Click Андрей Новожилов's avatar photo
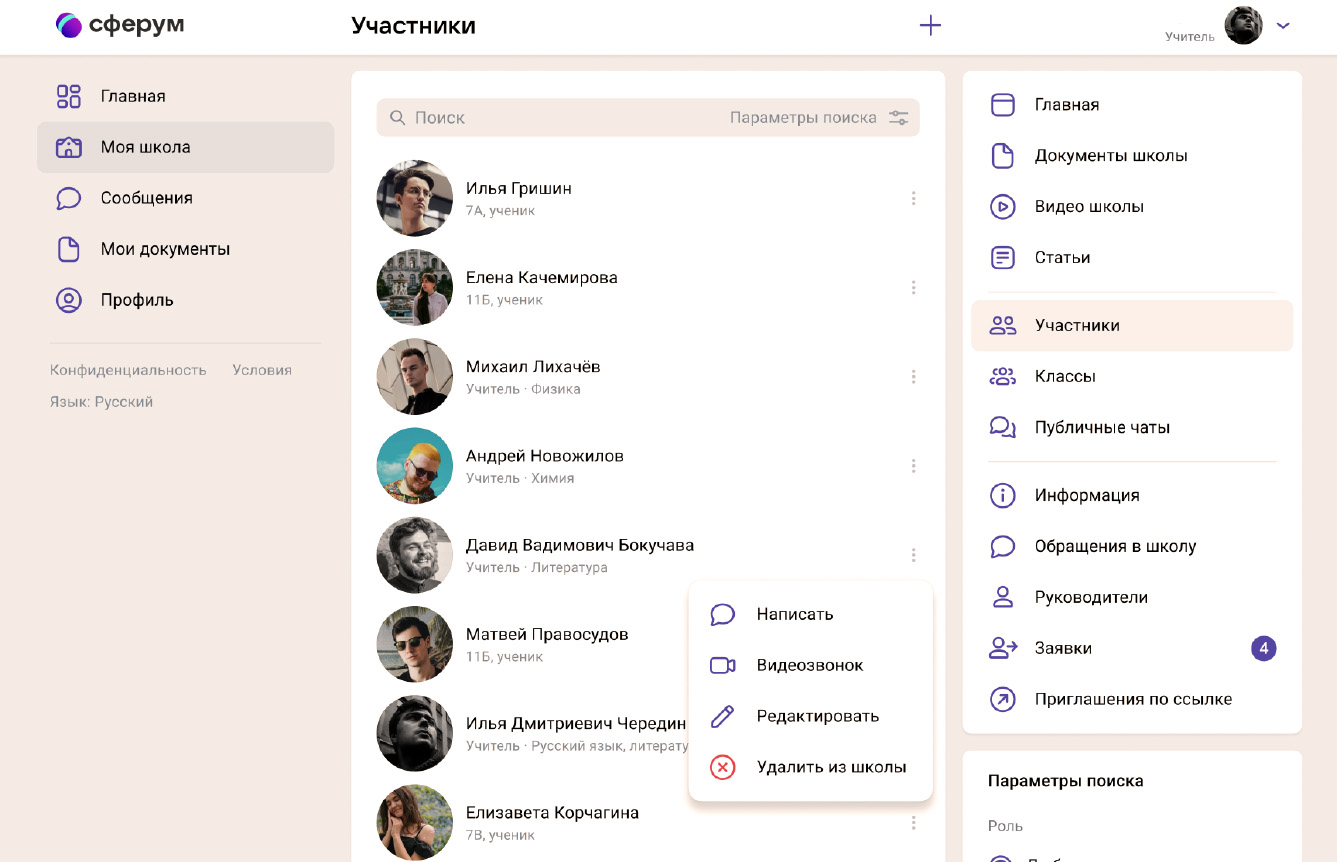The image size is (1338, 862). coord(414,466)
